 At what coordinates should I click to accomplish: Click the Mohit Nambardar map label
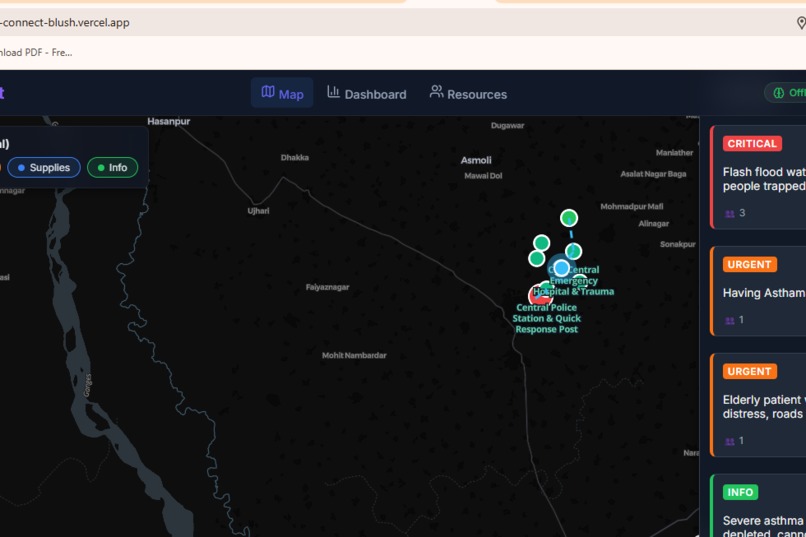(354, 355)
